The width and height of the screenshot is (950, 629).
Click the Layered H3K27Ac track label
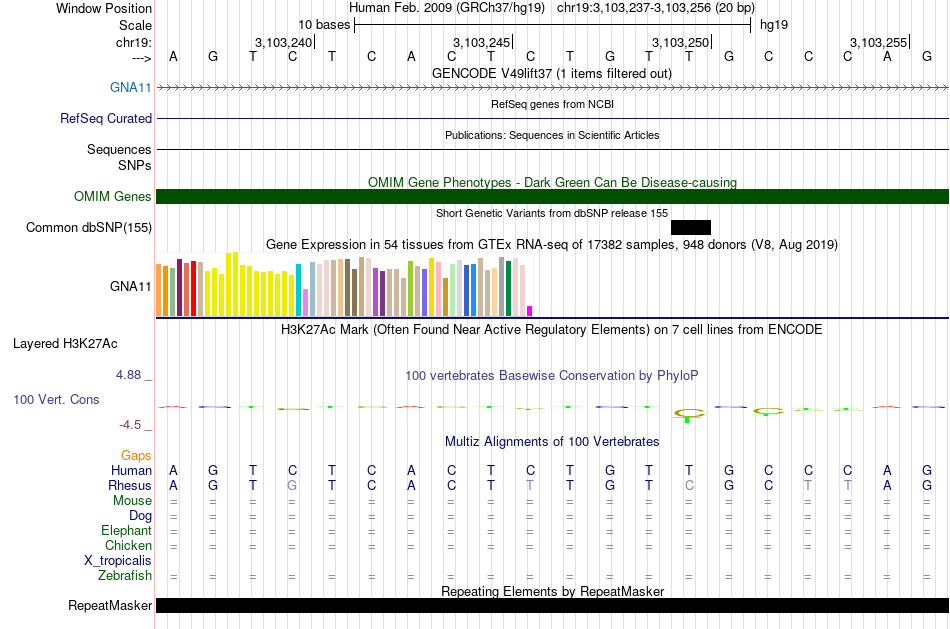click(x=65, y=343)
